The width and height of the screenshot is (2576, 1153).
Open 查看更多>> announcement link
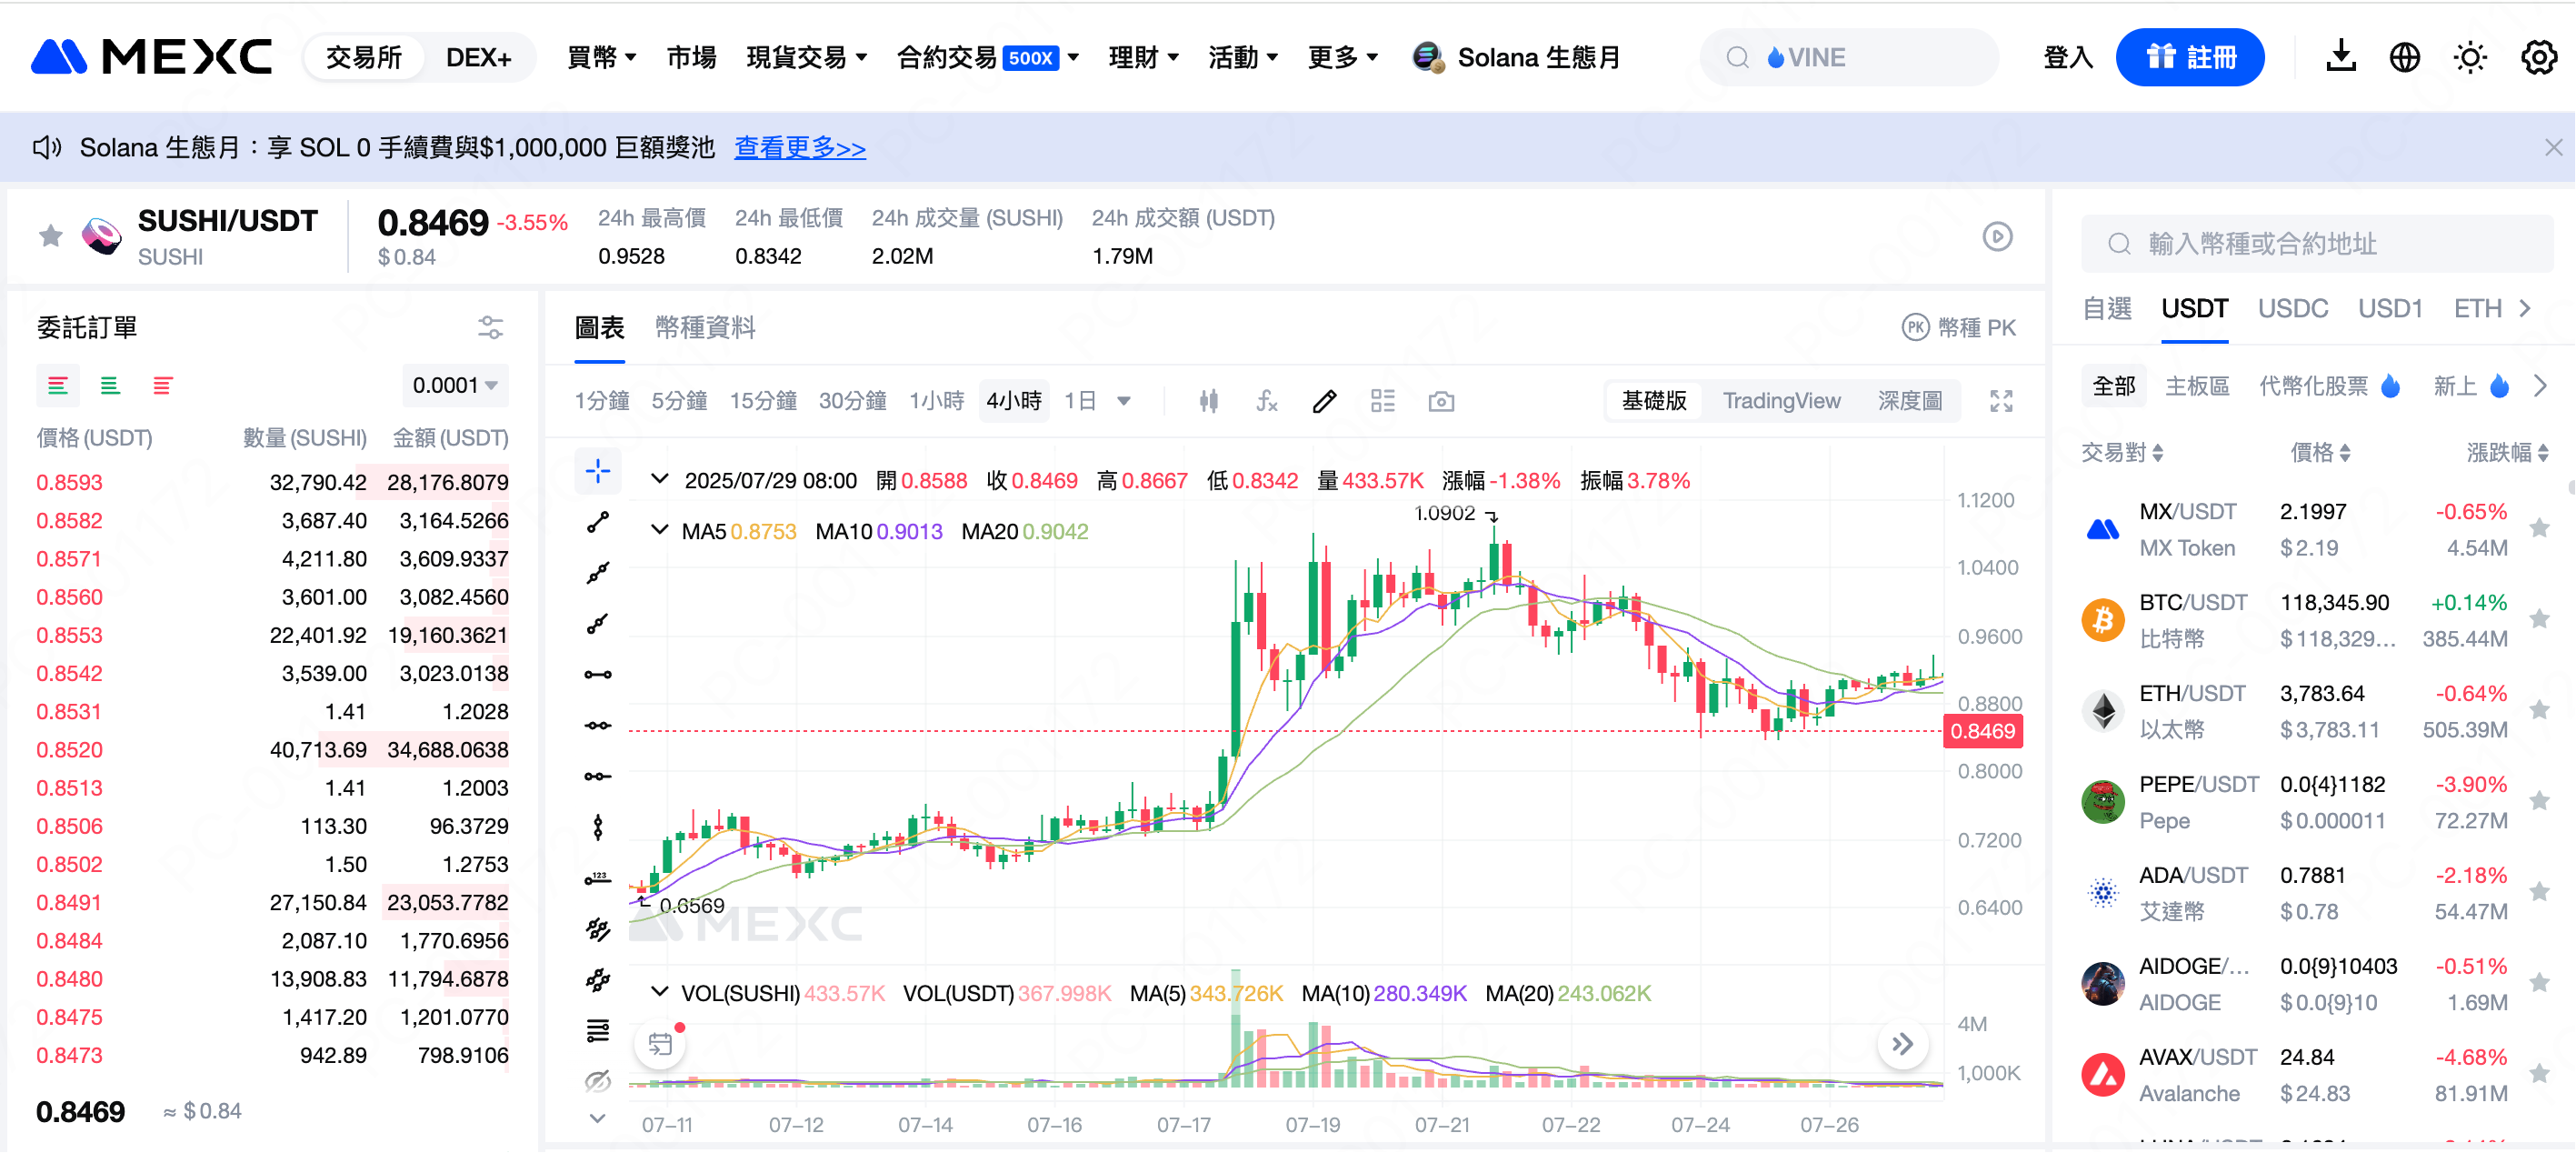pyautogui.click(x=799, y=148)
